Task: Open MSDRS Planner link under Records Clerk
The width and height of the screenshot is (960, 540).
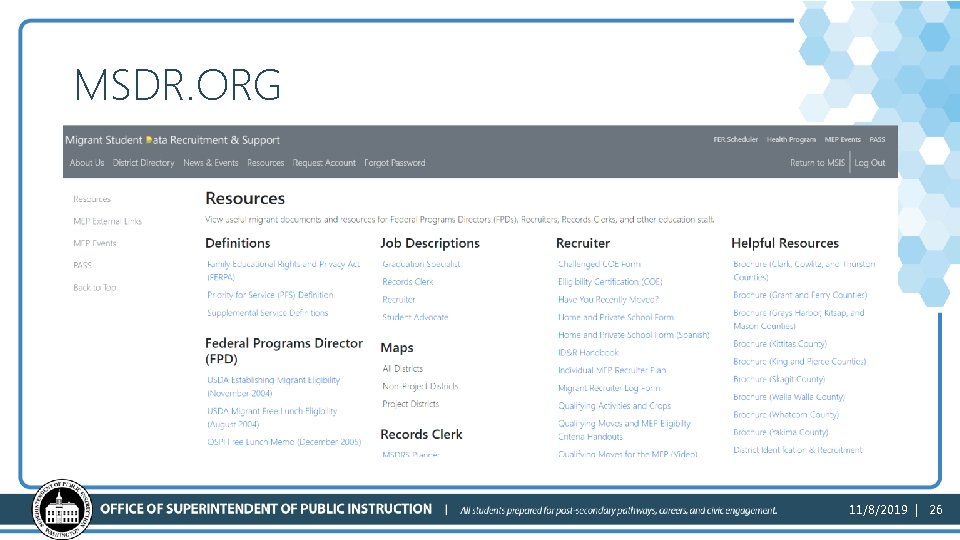Action: [410, 455]
